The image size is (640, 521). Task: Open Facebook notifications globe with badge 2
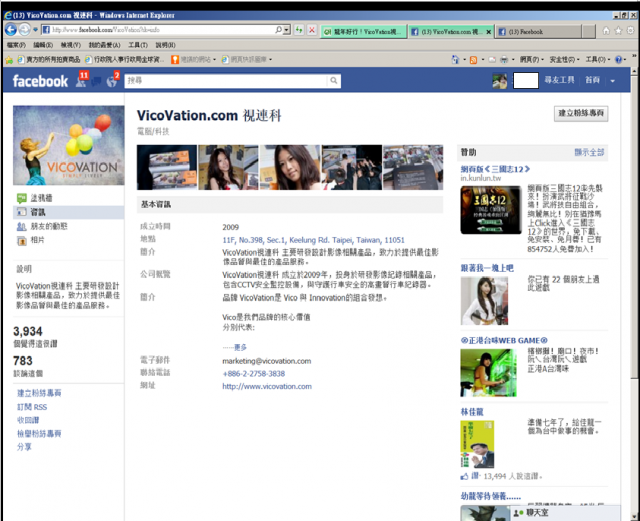point(111,82)
